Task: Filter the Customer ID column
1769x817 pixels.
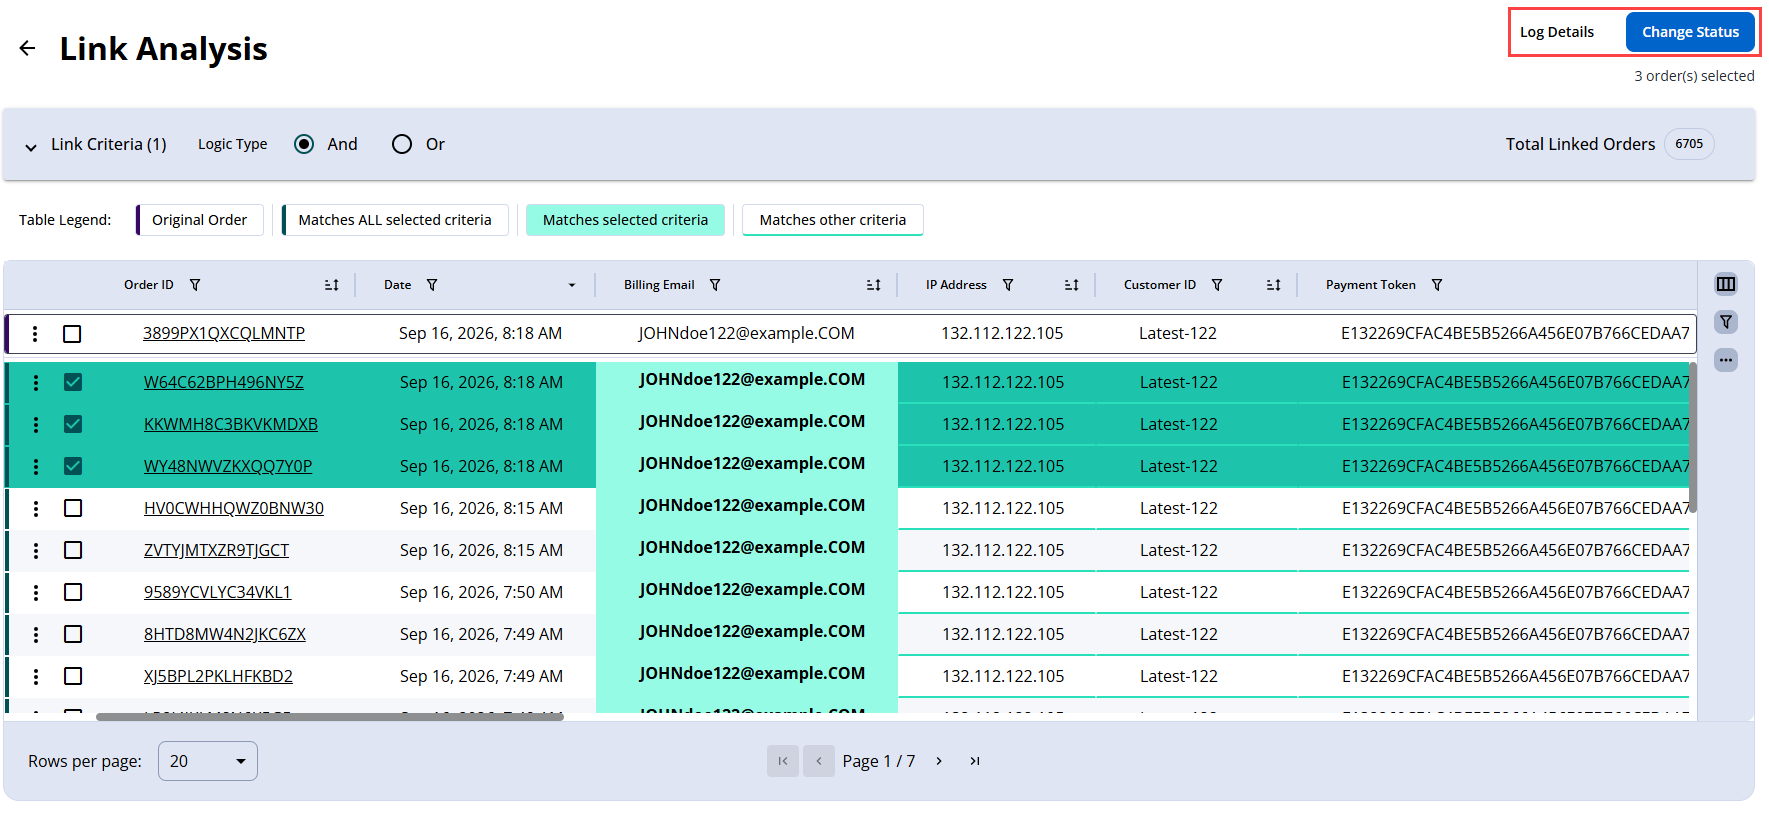Action: pyautogui.click(x=1217, y=285)
